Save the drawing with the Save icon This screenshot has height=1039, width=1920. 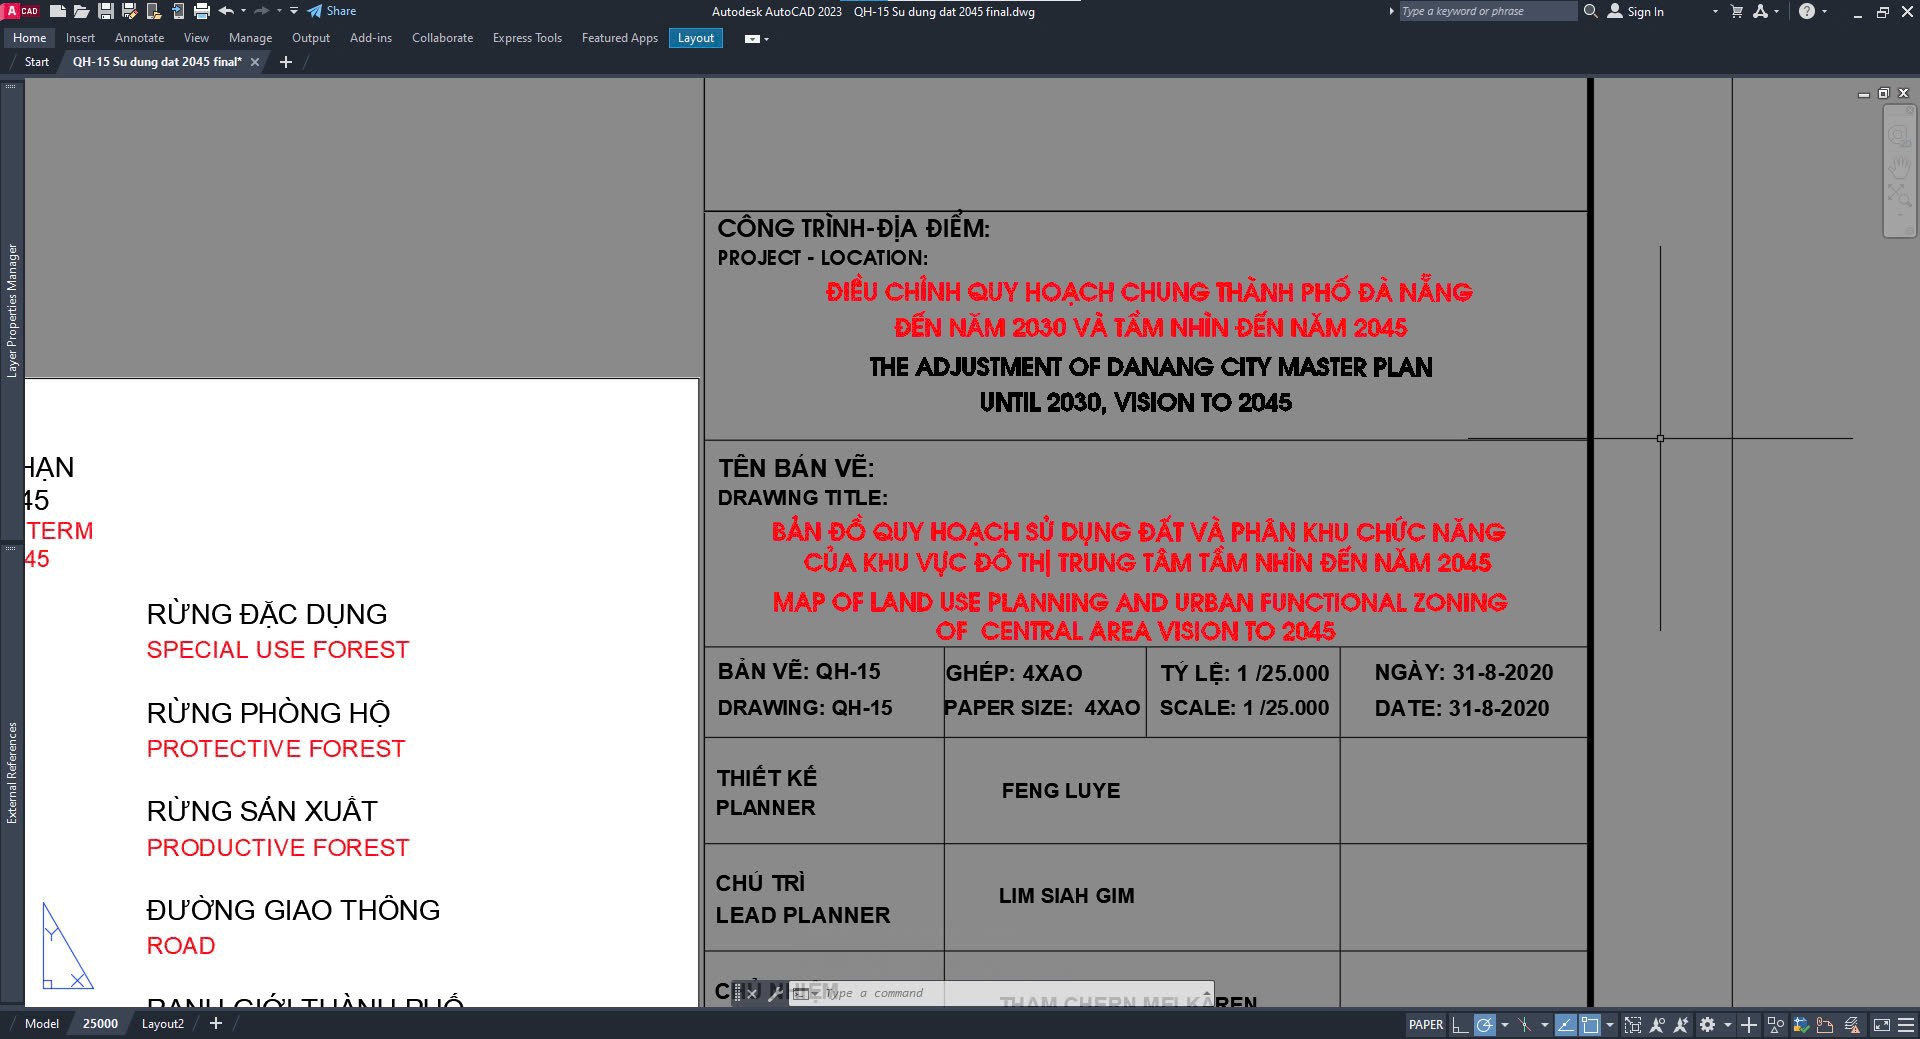[105, 11]
